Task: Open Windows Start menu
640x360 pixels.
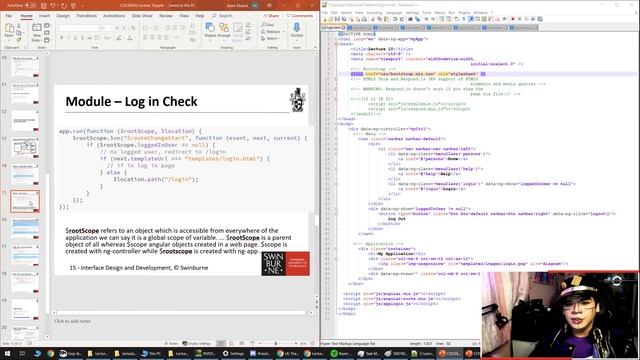Action: point(7,353)
